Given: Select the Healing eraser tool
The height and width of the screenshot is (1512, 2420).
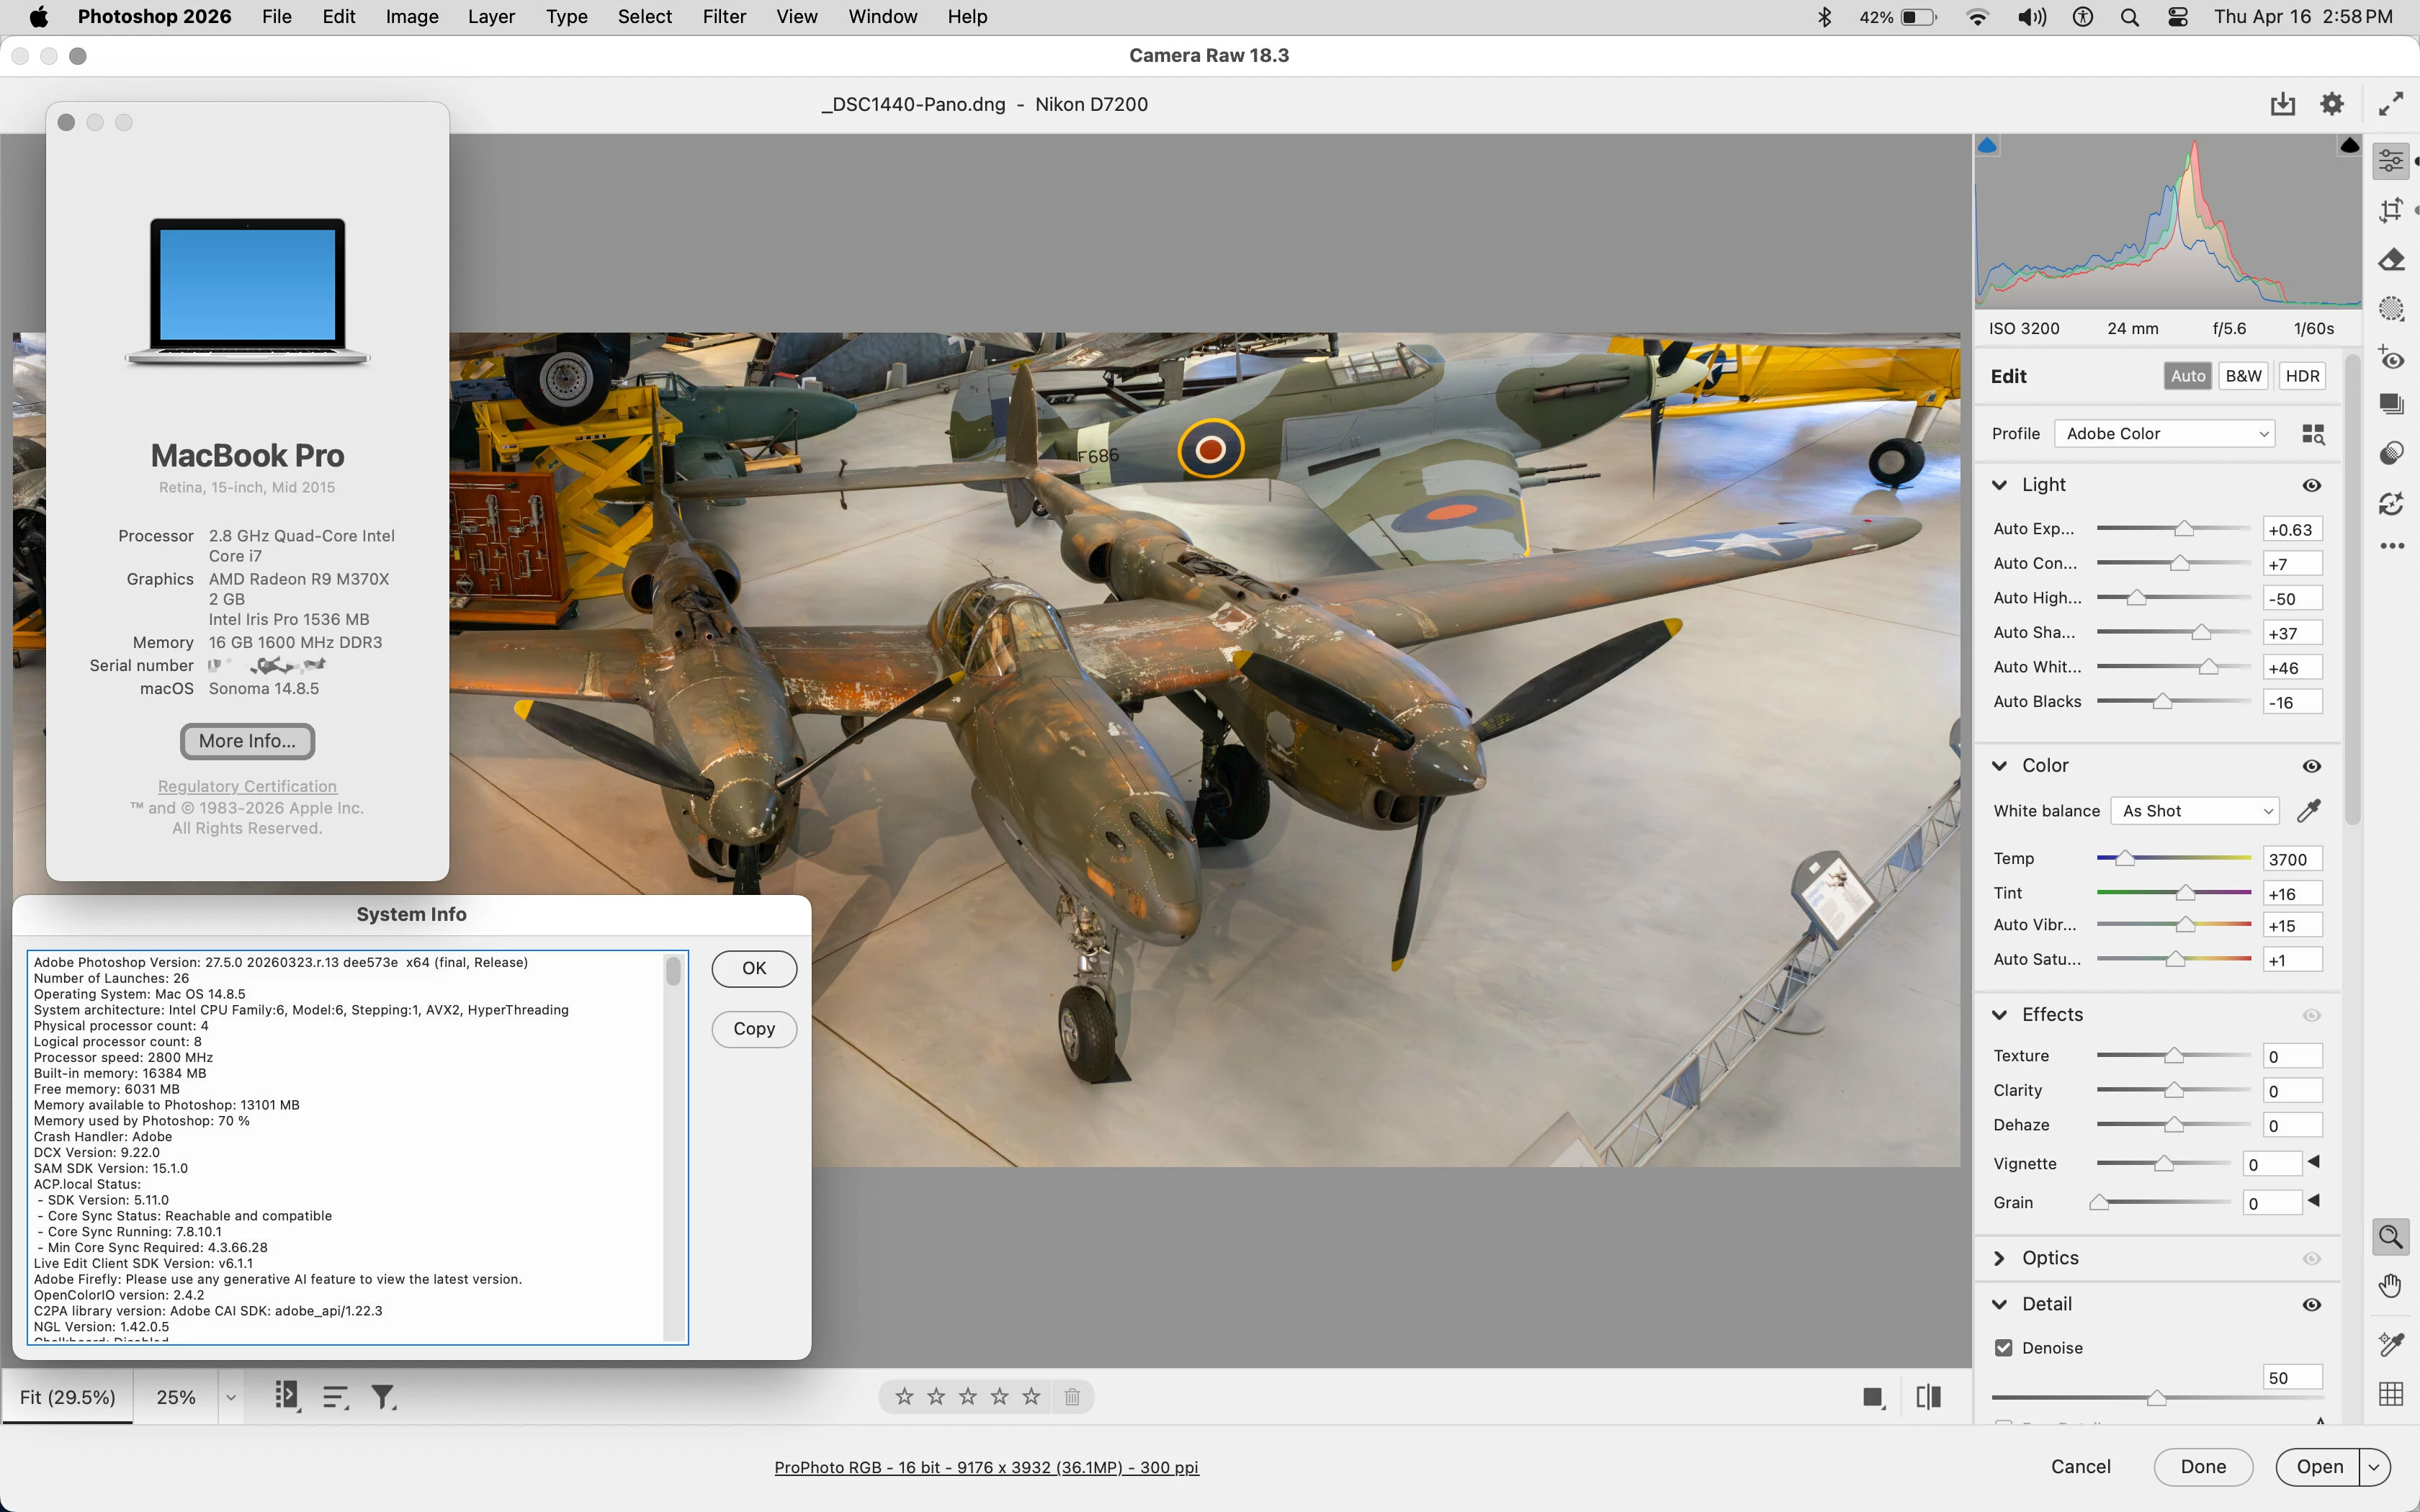Looking at the screenshot, I should [x=2390, y=260].
